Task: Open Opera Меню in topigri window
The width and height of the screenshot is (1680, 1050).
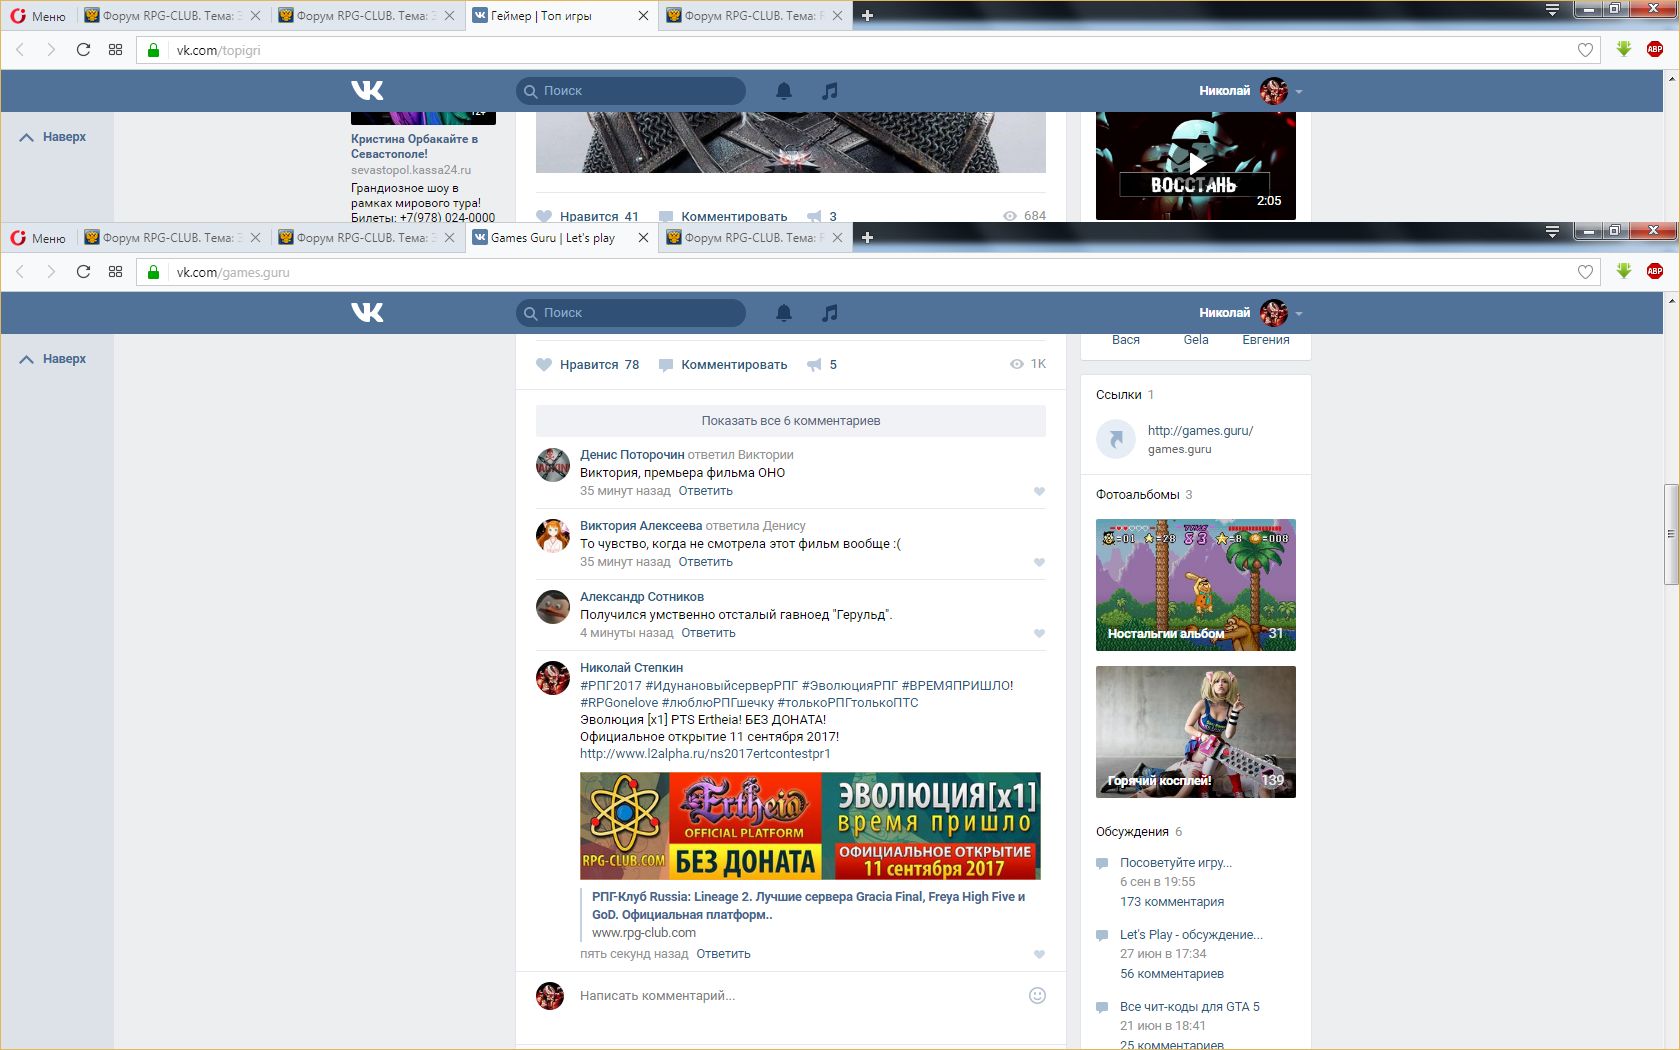Action: pyautogui.click(x=38, y=16)
